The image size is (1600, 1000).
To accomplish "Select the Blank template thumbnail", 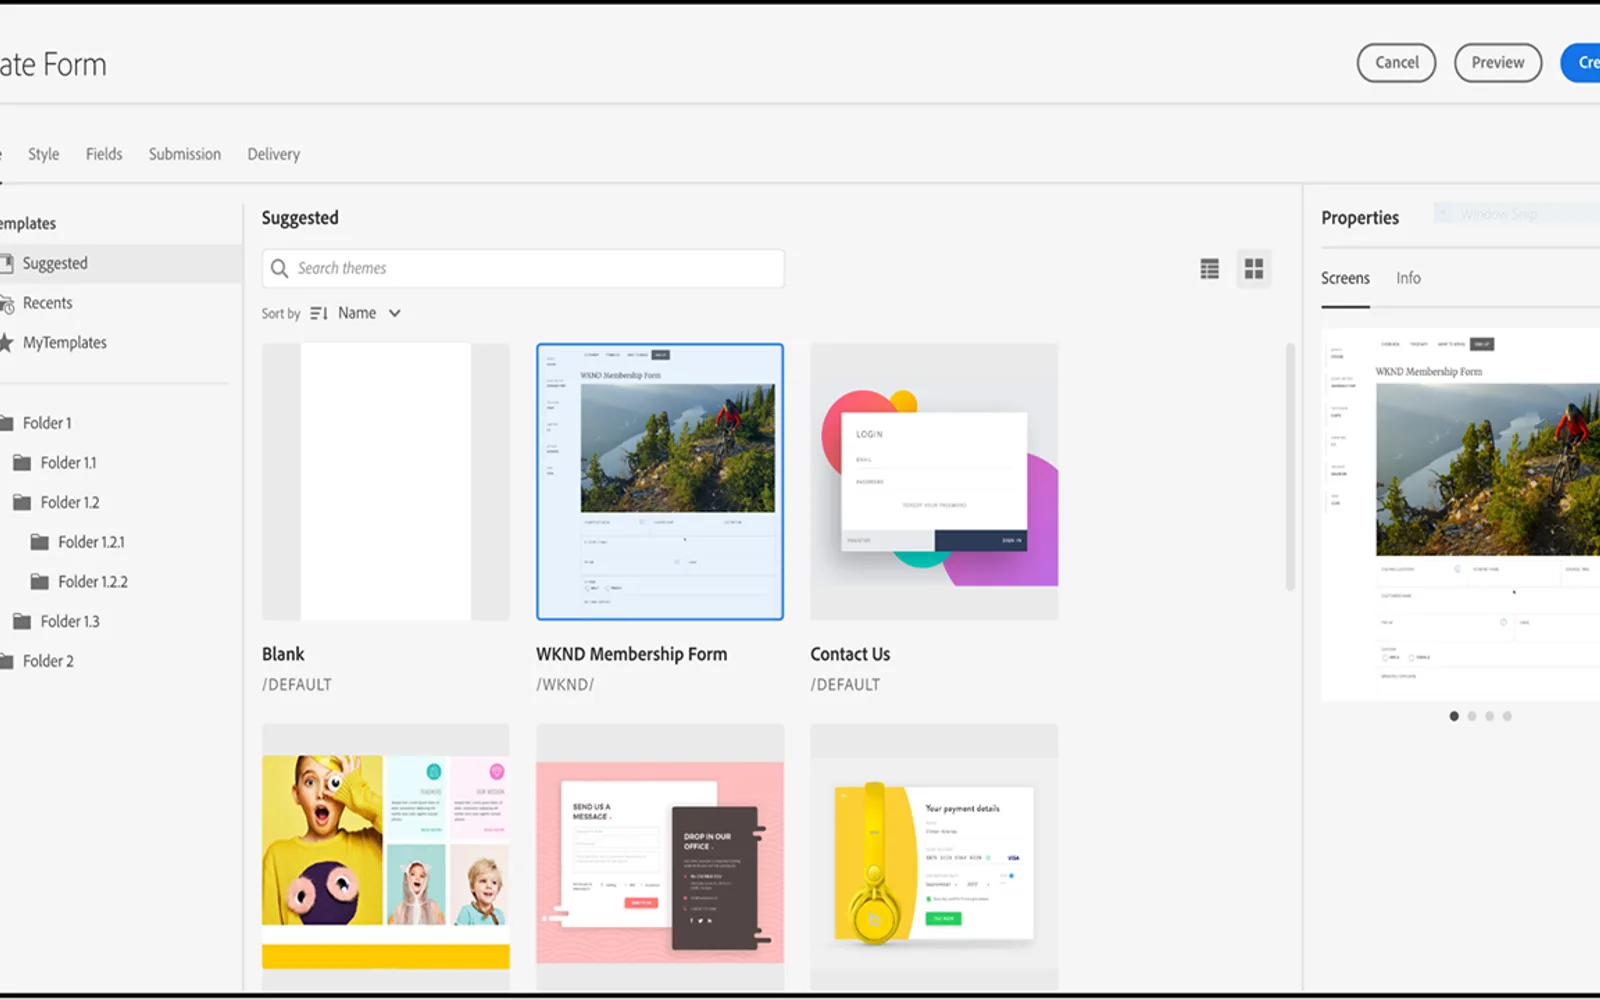I will (386, 482).
